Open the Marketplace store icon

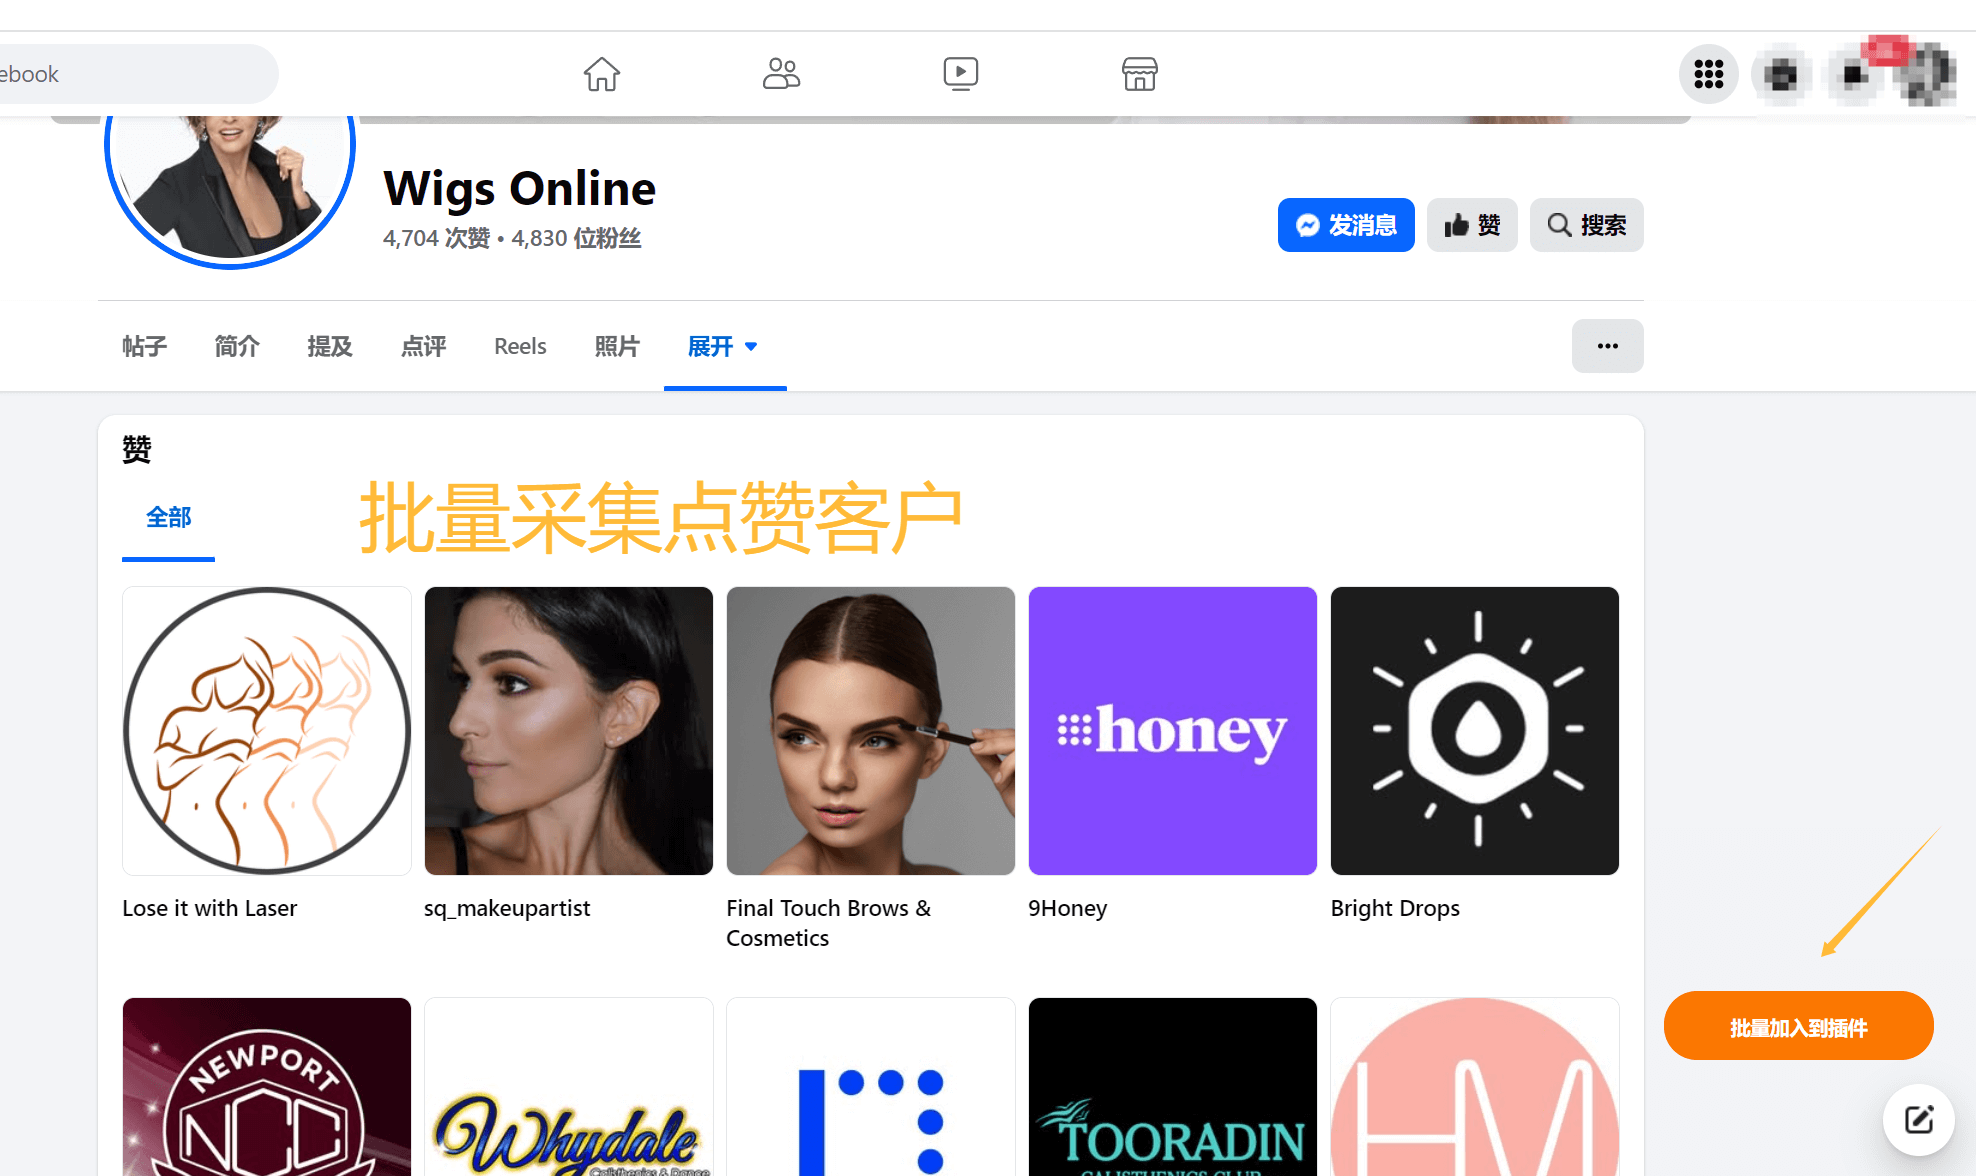[x=1140, y=74]
